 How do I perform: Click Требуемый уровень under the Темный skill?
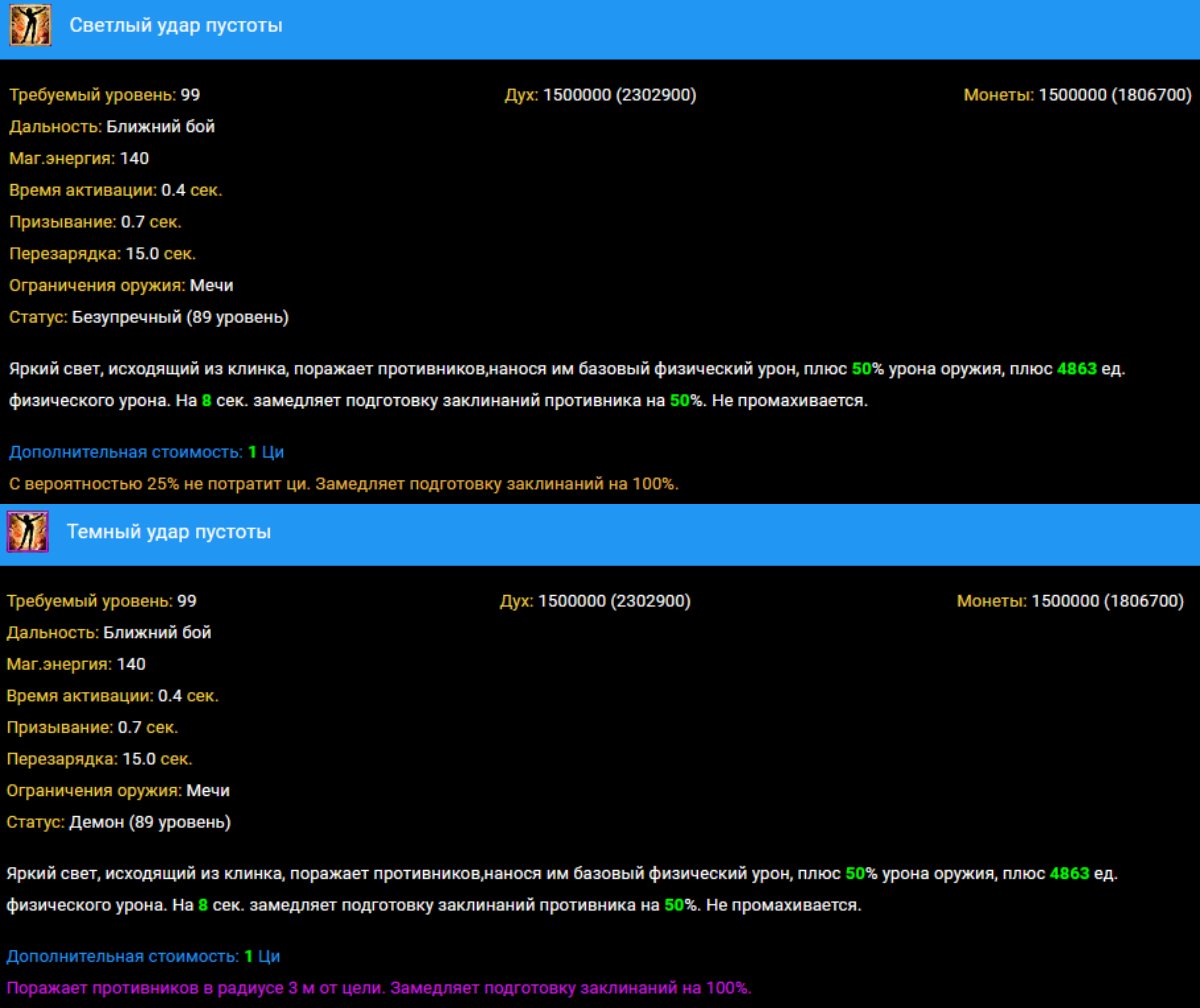pos(102,601)
